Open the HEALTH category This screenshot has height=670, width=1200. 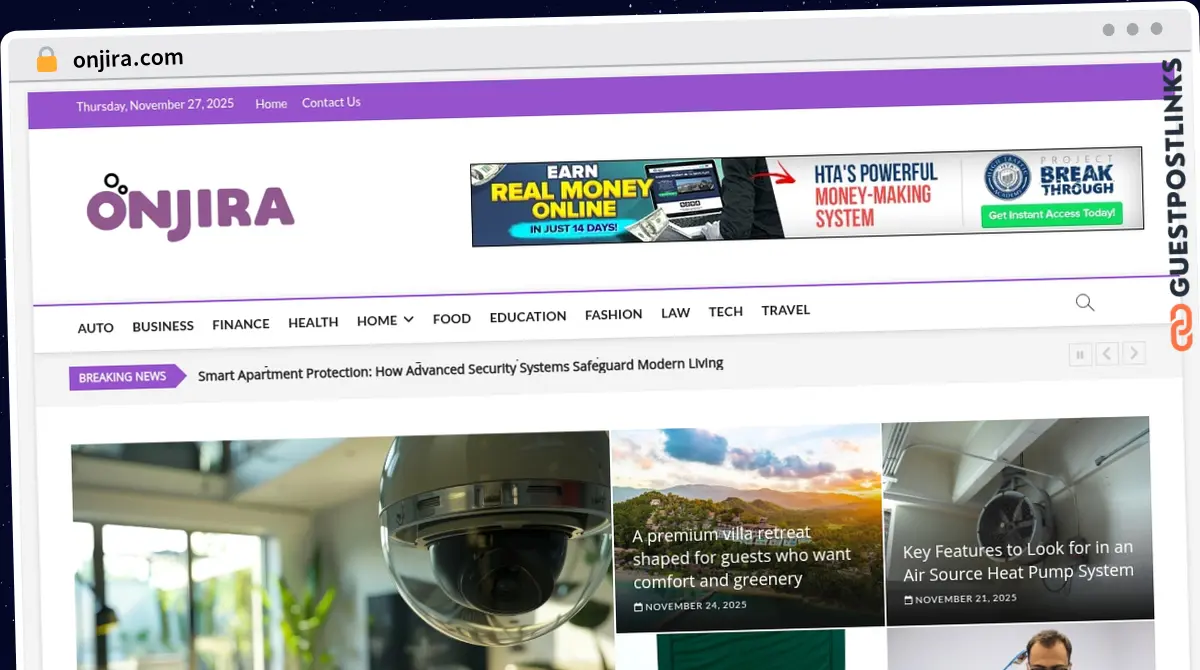(x=313, y=322)
